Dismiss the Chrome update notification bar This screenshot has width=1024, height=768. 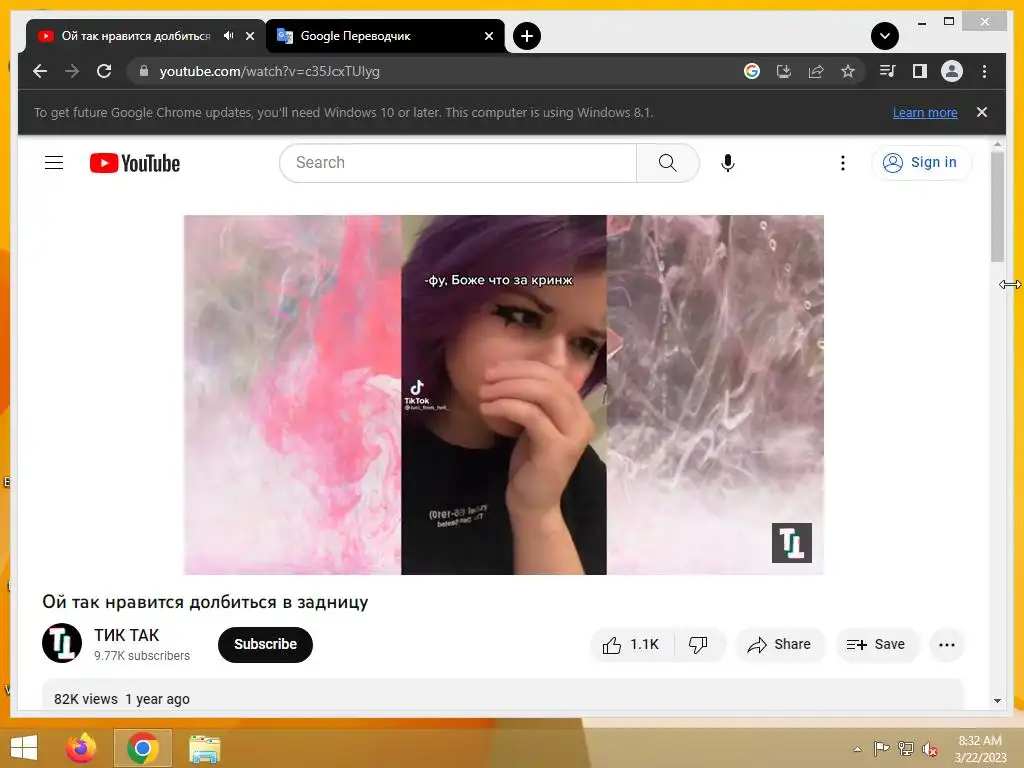pos(982,112)
